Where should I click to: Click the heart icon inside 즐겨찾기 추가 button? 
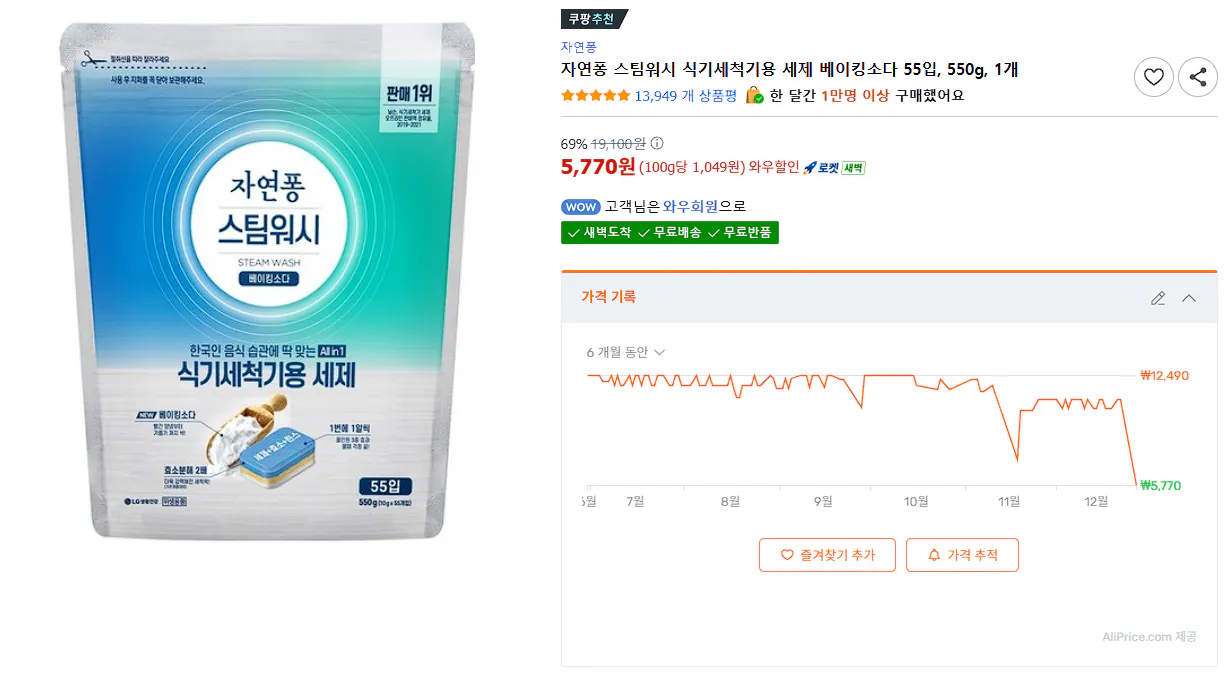coord(785,555)
